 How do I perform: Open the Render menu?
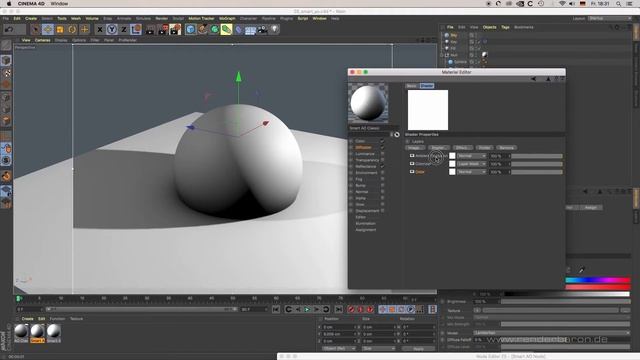click(x=162, y=18)
